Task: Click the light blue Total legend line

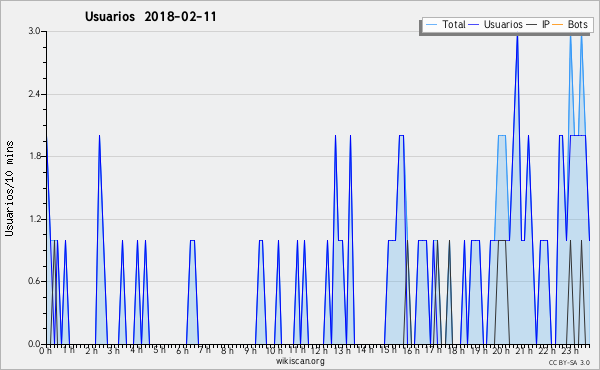Action: click(x=431, y=25)
